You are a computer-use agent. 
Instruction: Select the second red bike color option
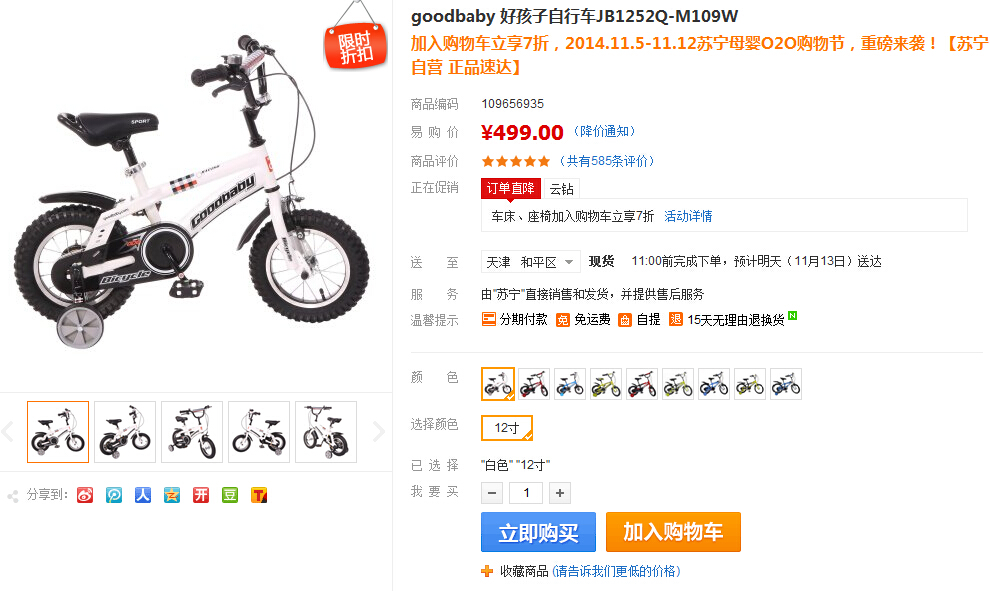coord(642,384)
